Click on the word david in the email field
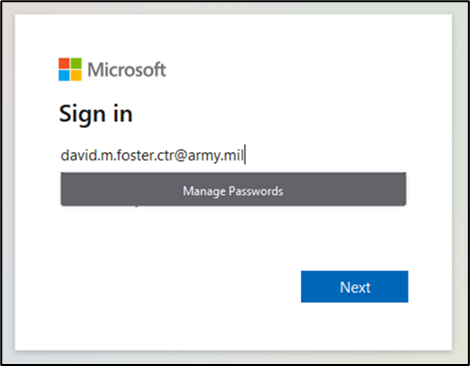470x366 pixels. [76, 155]
